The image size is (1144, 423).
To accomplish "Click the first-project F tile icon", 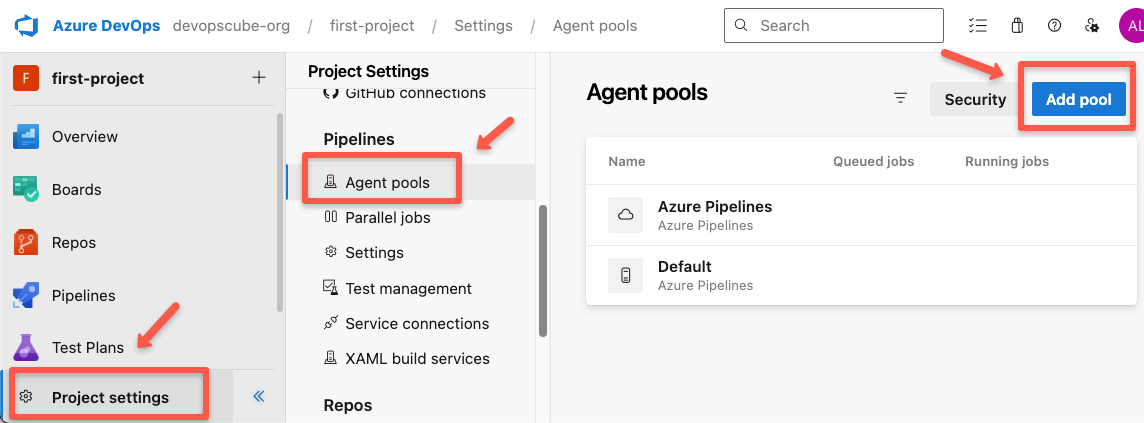I will pyautogui.click(x=26, y=78).
